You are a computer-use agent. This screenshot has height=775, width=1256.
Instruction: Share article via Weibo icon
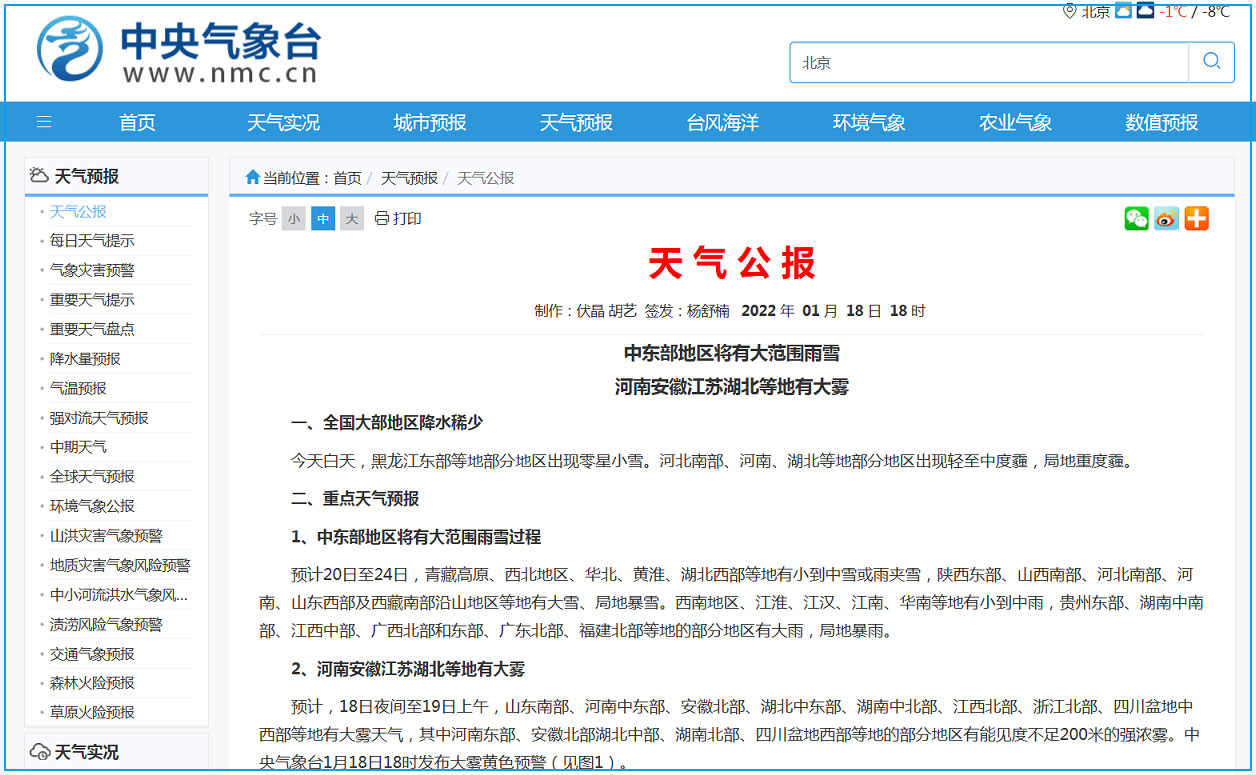[1166, 218]
